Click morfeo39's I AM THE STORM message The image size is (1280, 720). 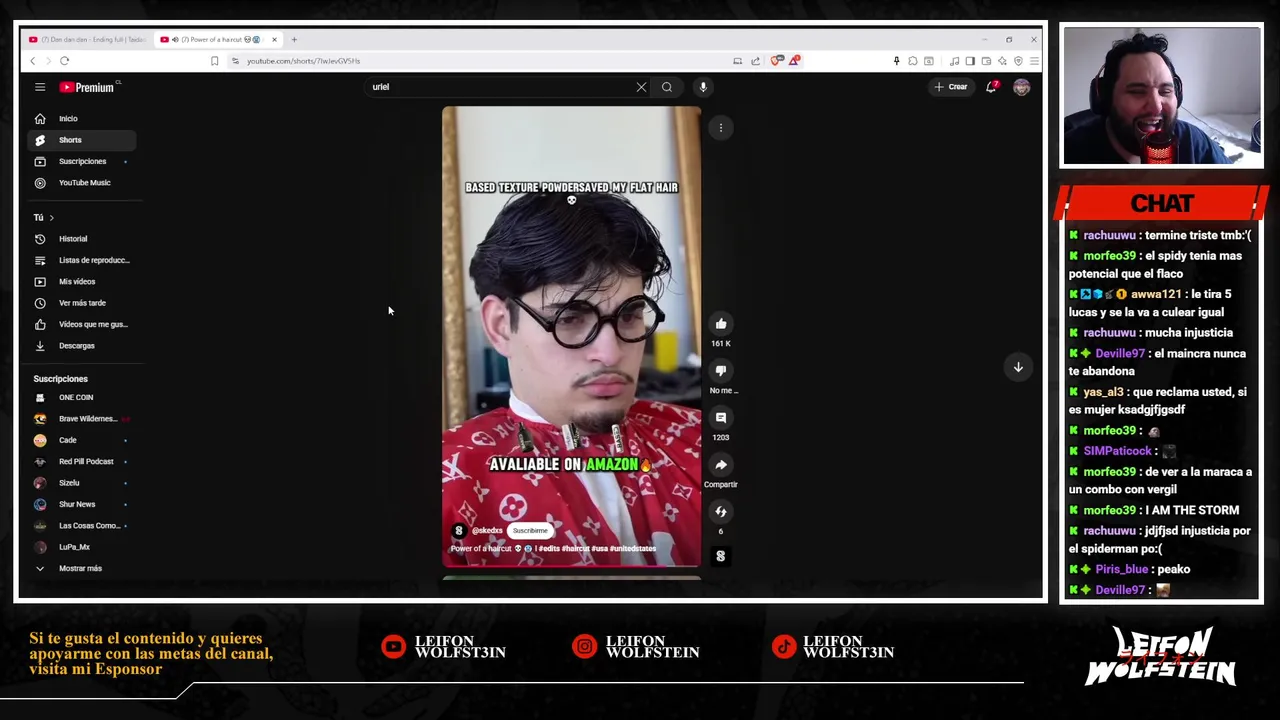tap(1153, 510)
